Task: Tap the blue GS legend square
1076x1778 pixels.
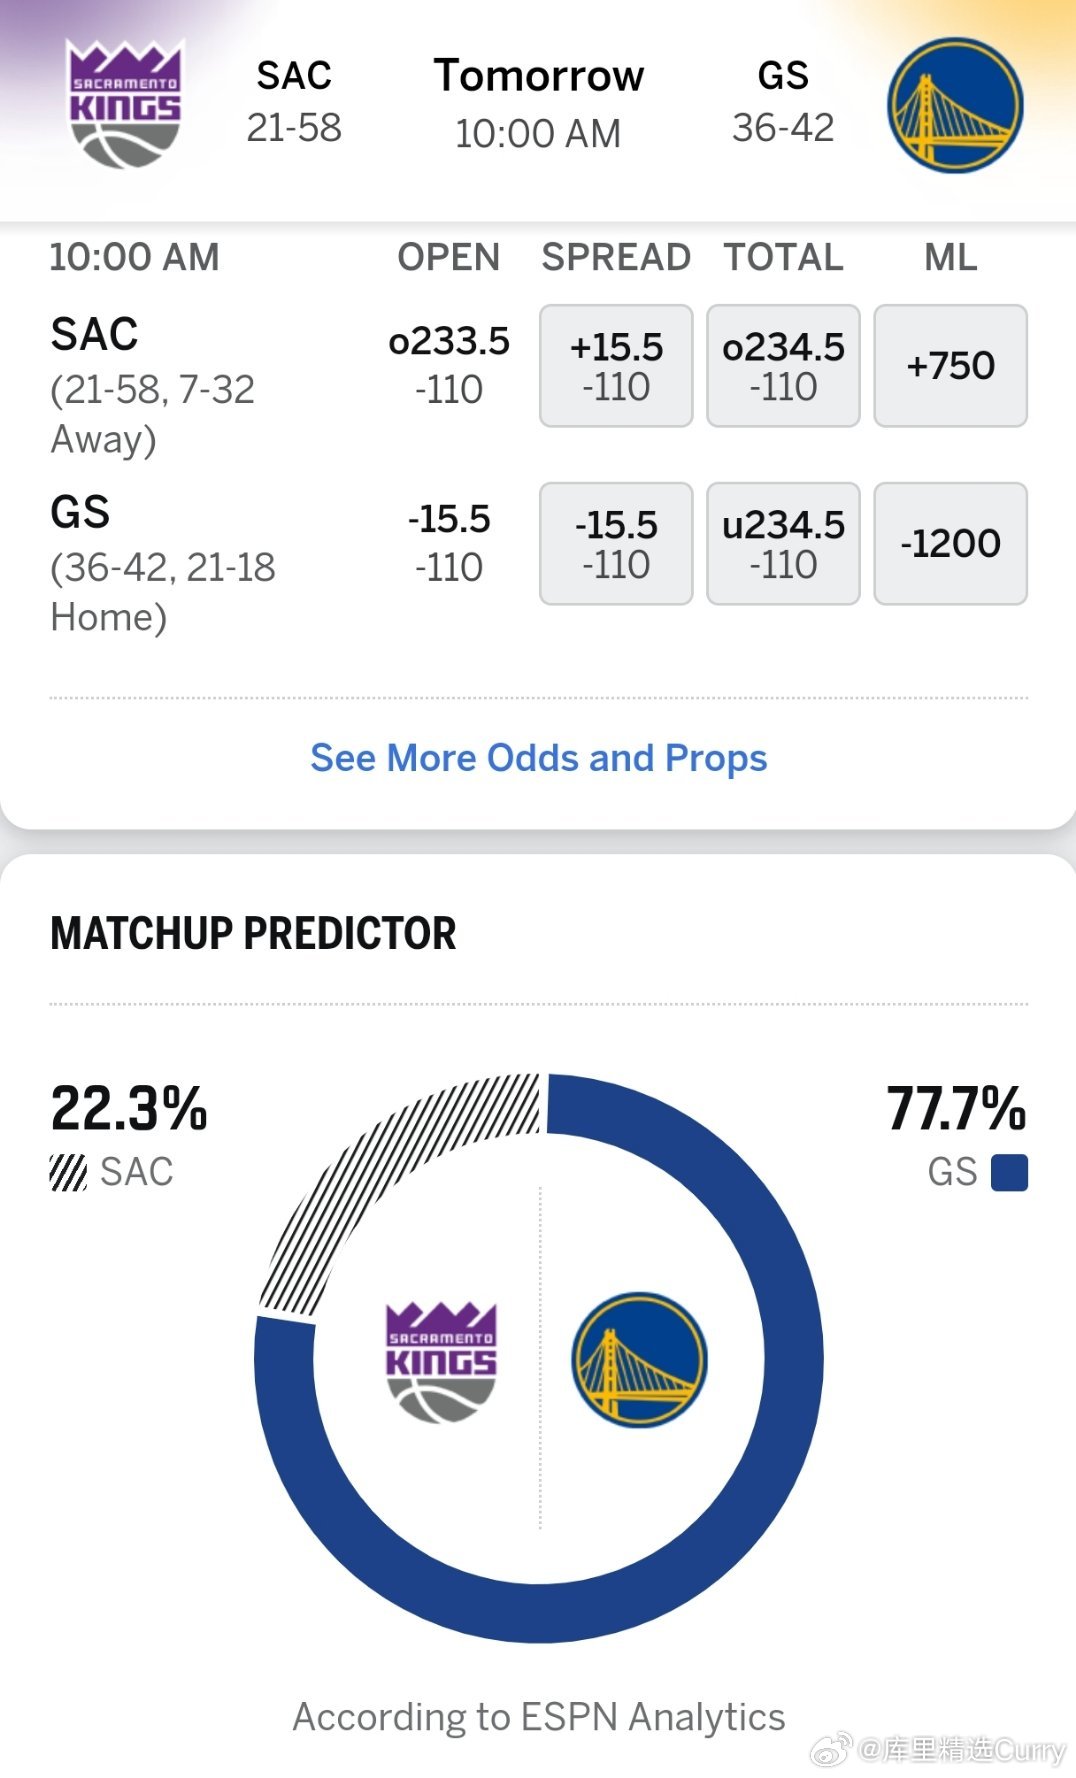Action: click(1009, 1172)
